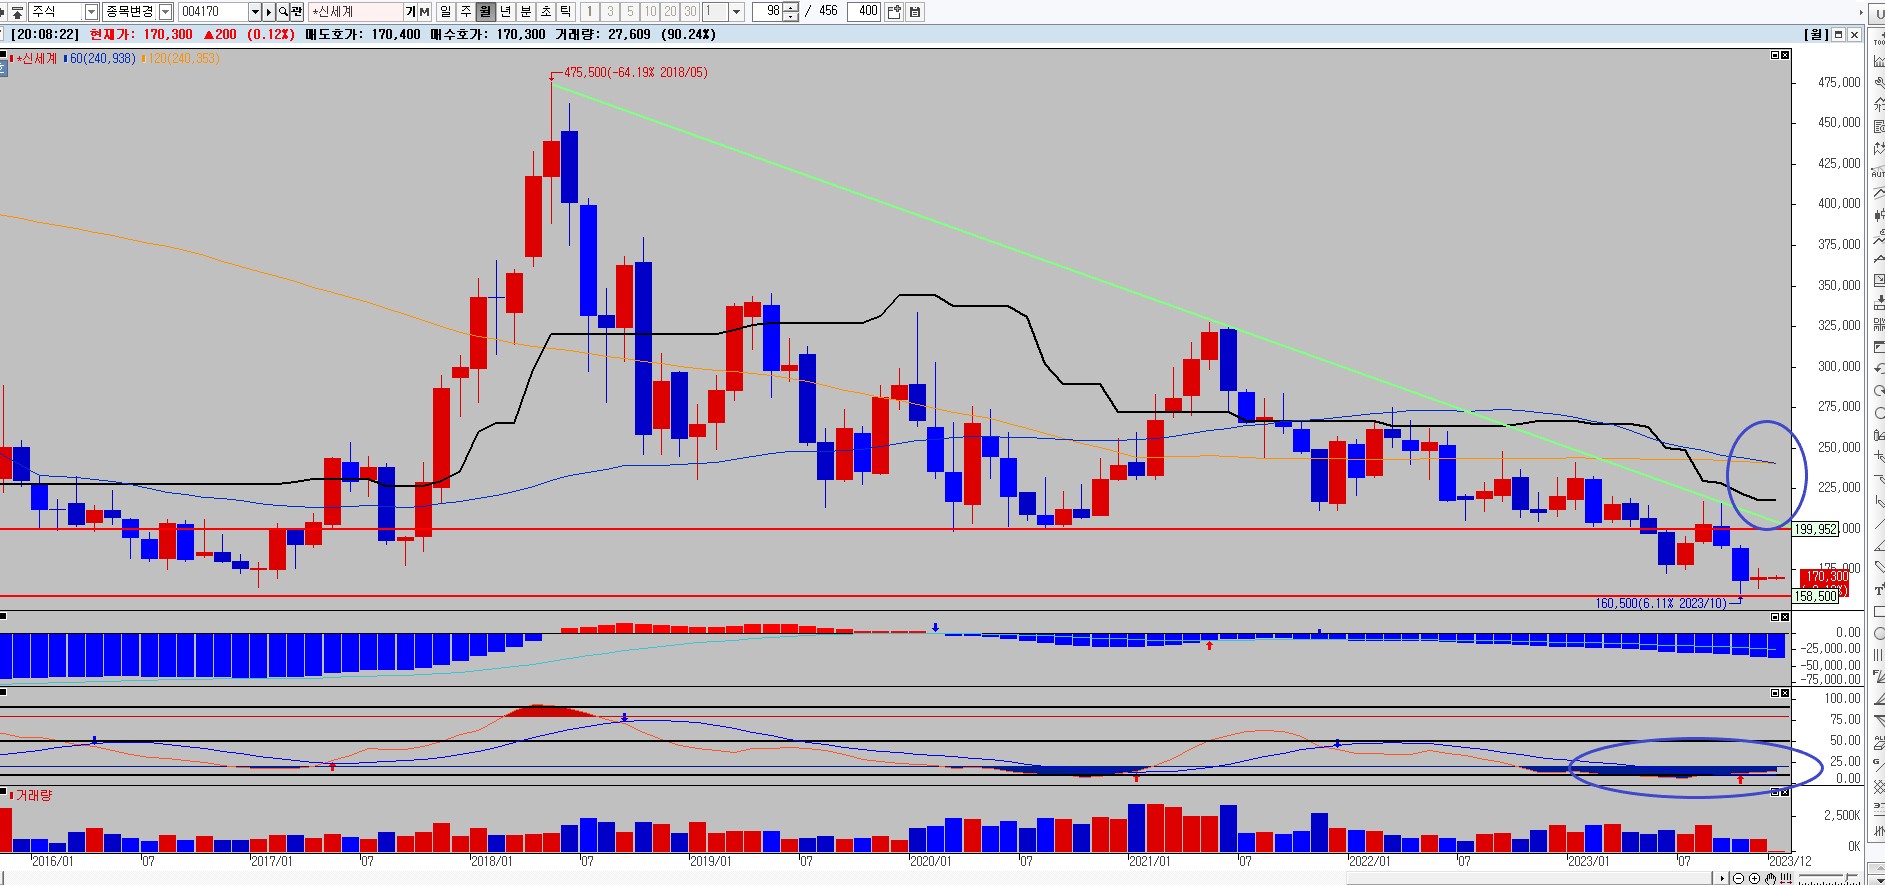Select the 20 interval preset
The height and width of the screenshot is (885, 1885).
click(670, 11)
